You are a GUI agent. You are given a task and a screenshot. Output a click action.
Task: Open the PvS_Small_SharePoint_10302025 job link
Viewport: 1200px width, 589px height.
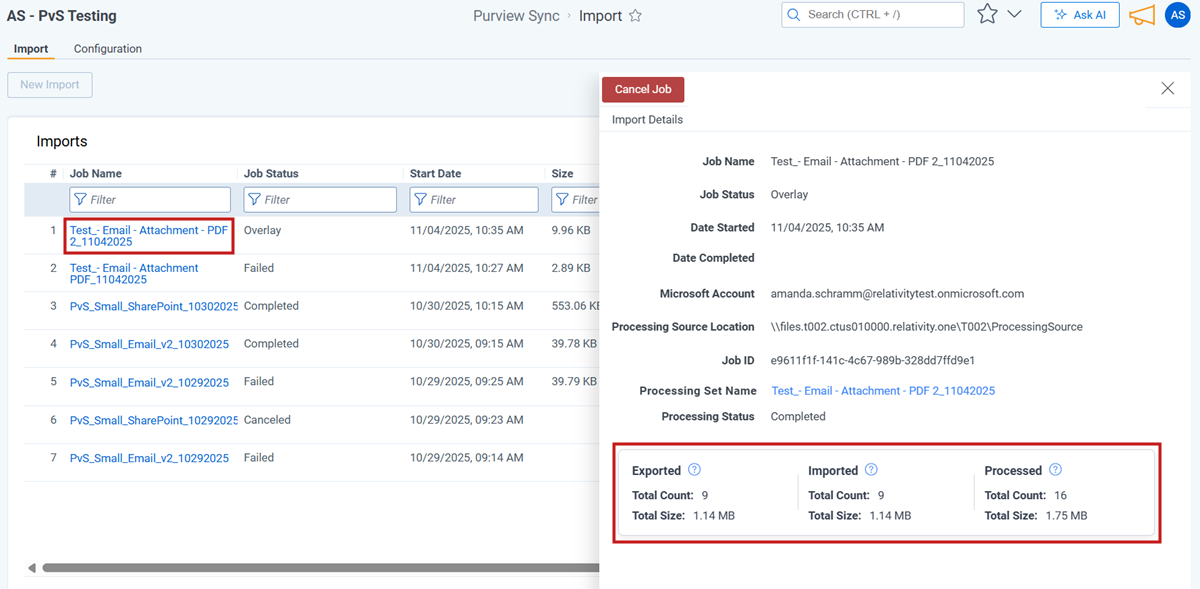(154, 306)
